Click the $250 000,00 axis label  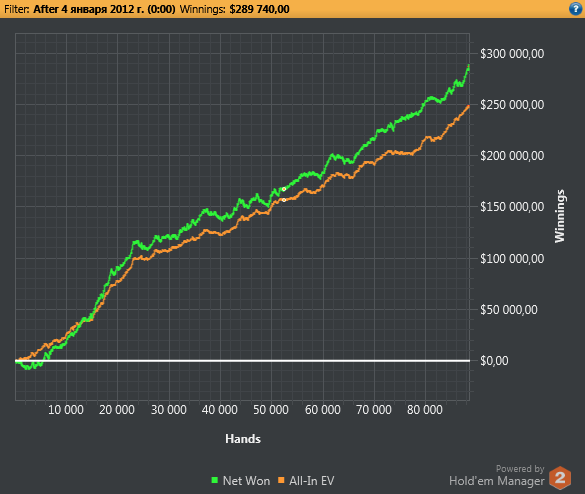512,105
